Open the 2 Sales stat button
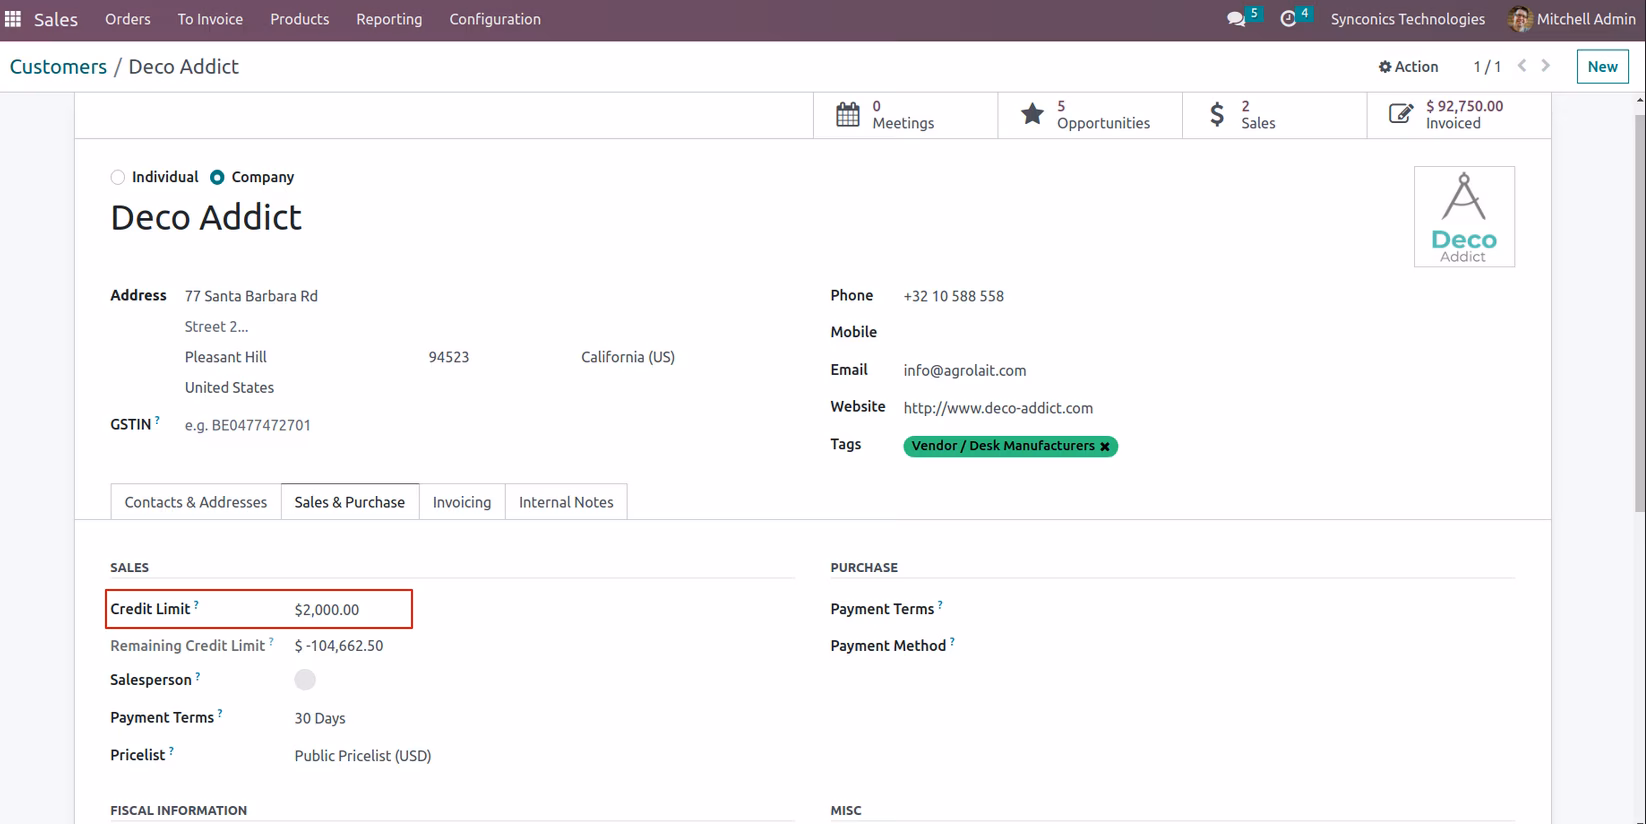This screenshot has height=824, width=1646. [1274, 115]
